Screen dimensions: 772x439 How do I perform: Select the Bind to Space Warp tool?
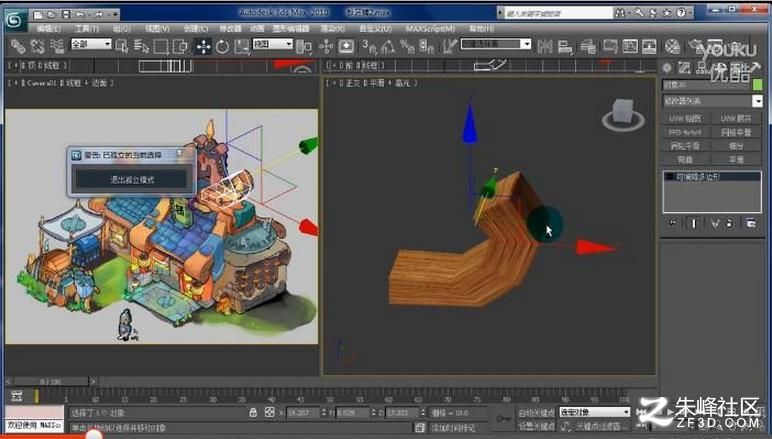coord(57,46)
